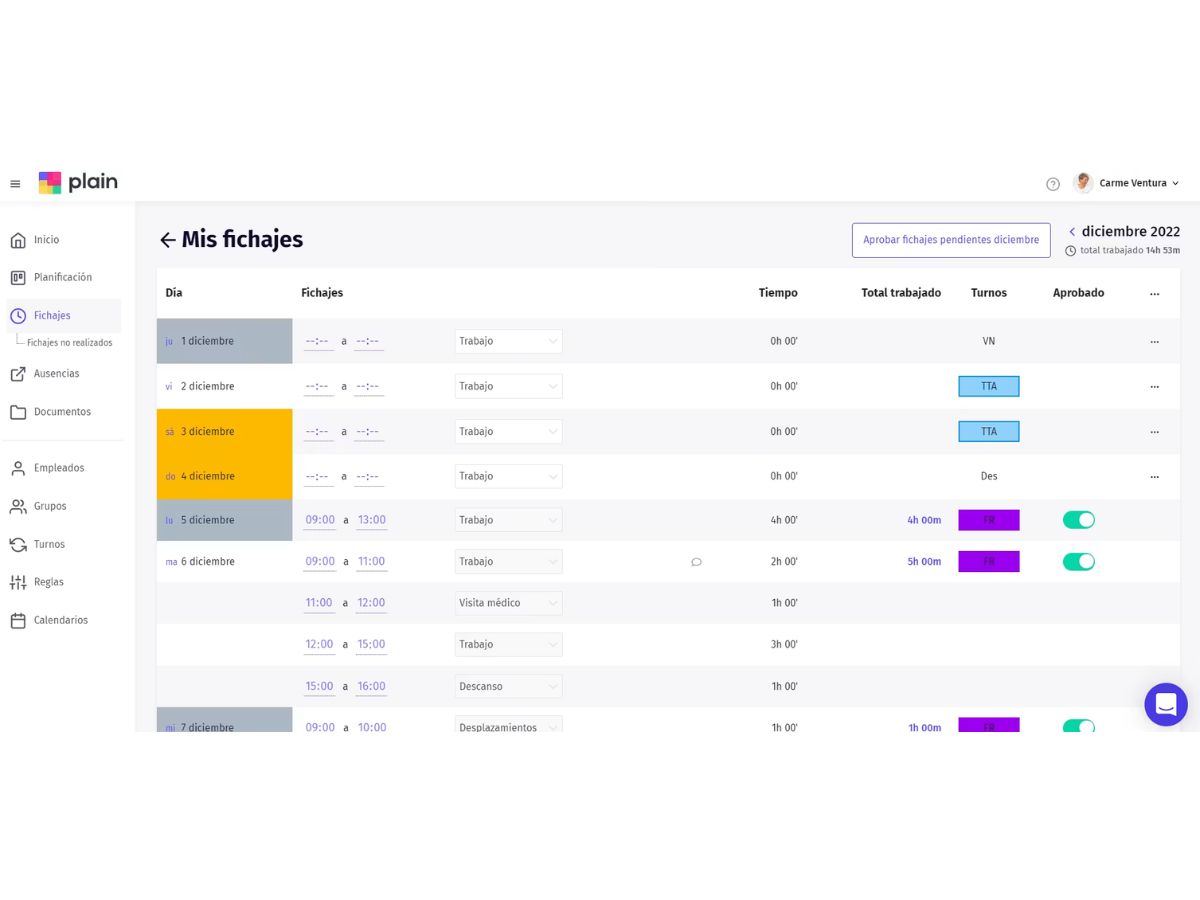
Task: Go to previous month with chevron
Action: coord(1072,232)
